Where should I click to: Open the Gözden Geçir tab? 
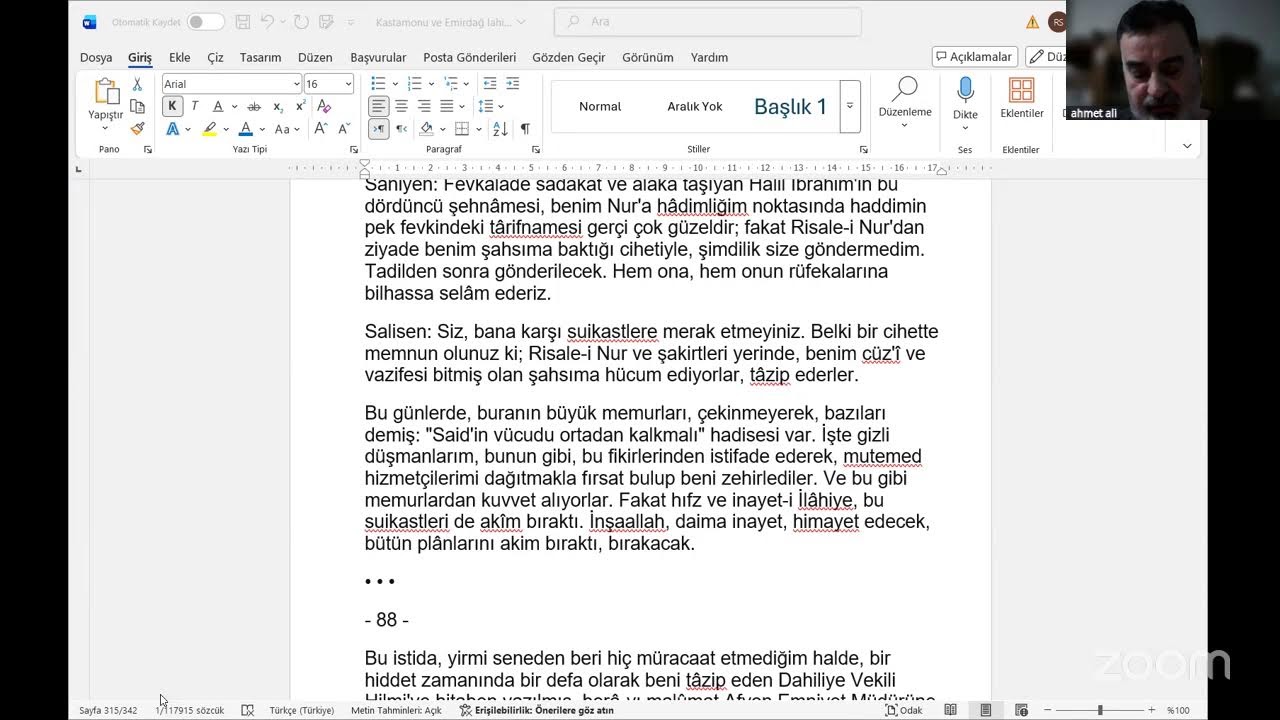tap(569, 57)
